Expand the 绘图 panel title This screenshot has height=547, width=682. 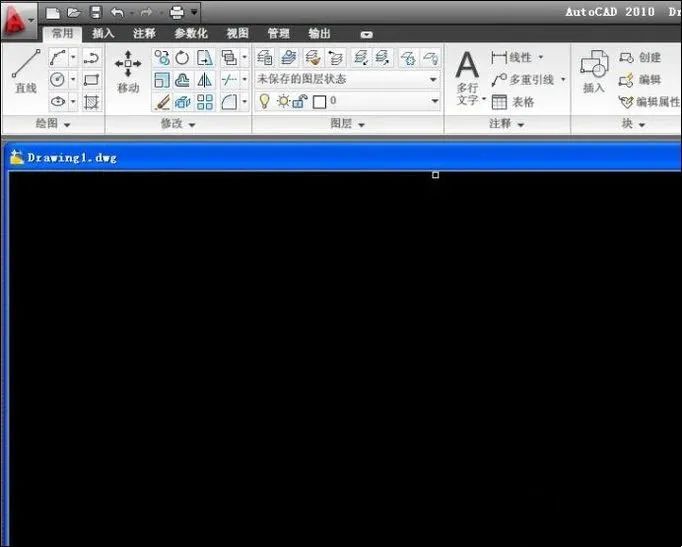click(x=53, y=124)
